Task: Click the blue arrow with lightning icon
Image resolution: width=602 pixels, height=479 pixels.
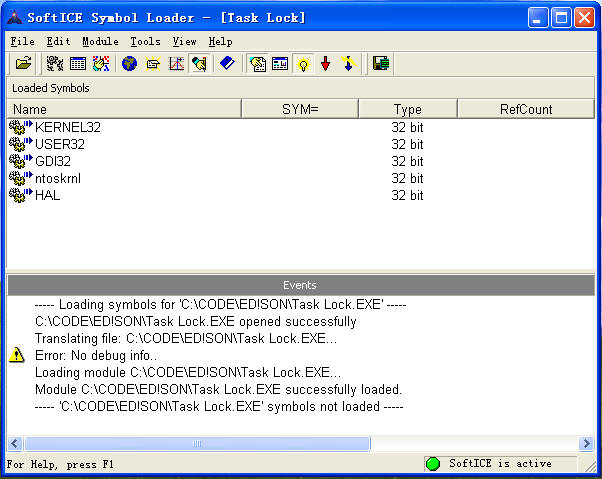Action: coord(349,63)
